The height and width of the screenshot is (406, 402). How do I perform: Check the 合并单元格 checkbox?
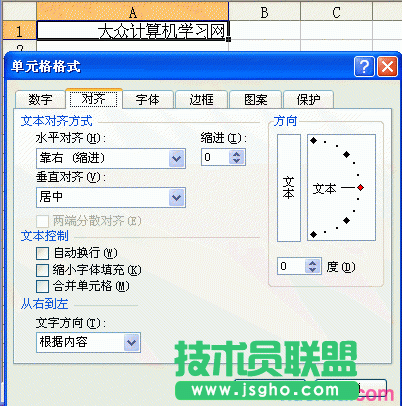42,286
